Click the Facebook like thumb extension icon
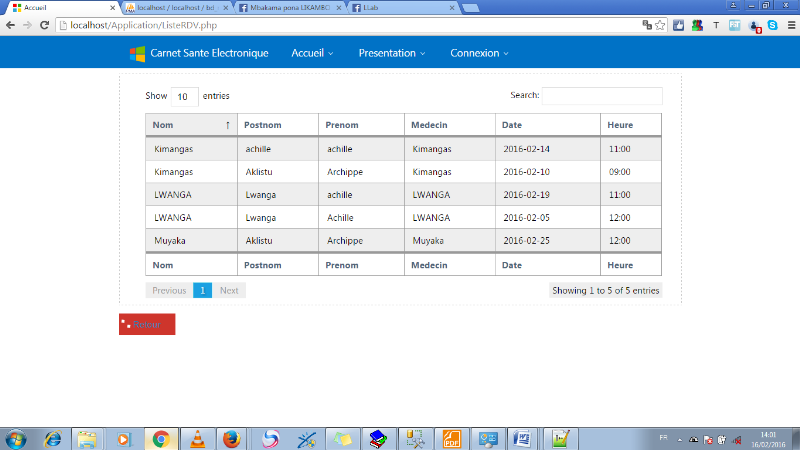This screenshot has height=450, width=800. coord(679,25)
